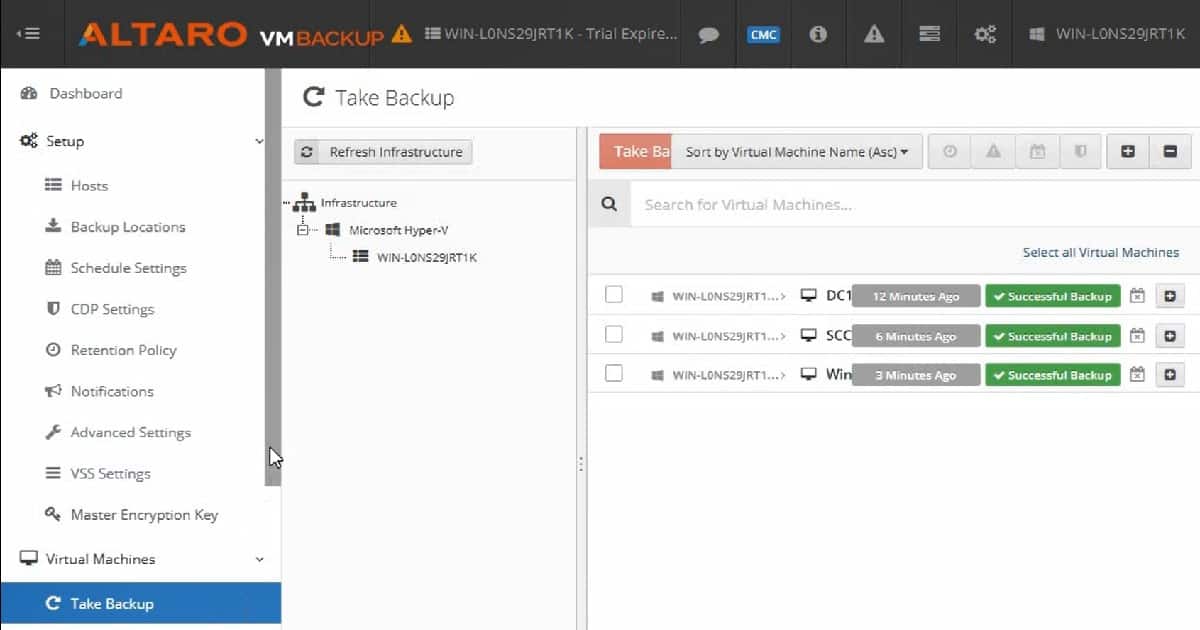The image size is (1200, 630).
Task: Expand SCC row details with plus button
Action: click(x=1170, y=336)
